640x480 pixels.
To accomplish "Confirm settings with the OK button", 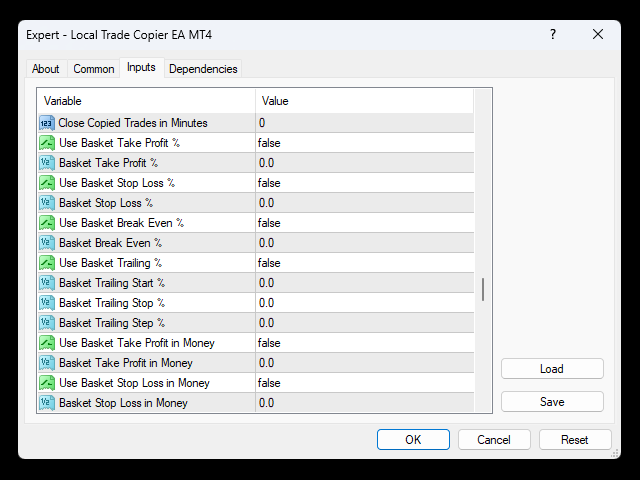I will click(413, 440).
